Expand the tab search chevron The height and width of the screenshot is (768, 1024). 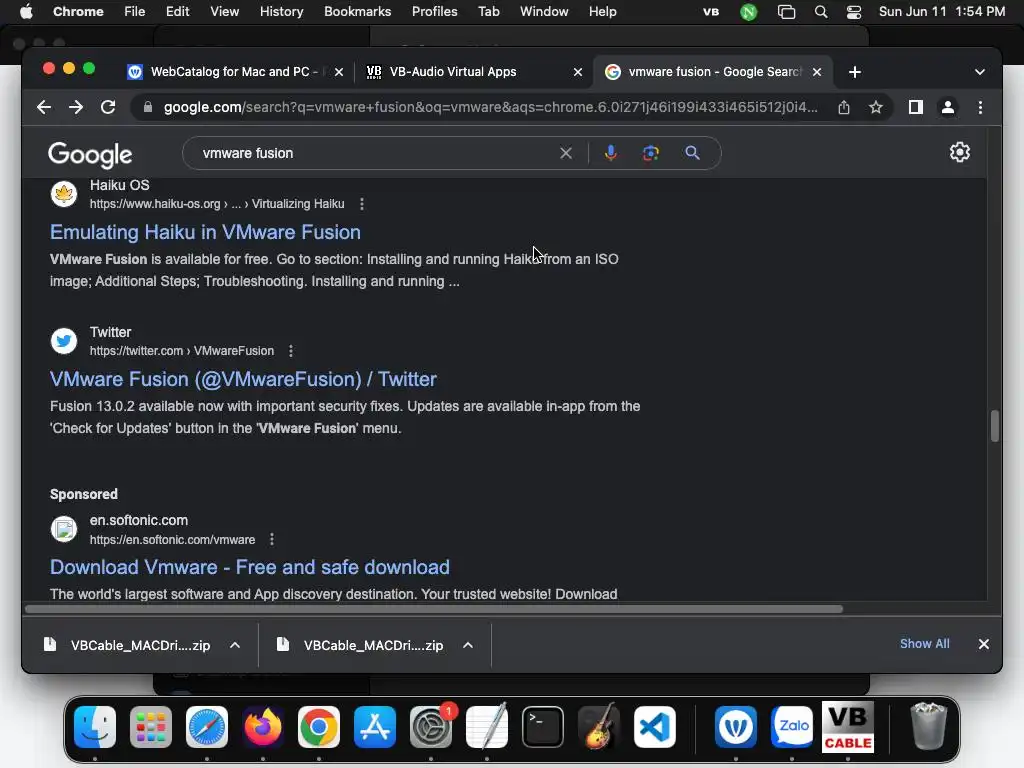(979, 72)
